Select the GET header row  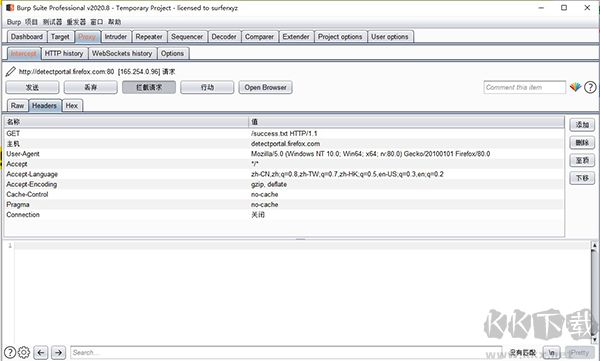284,133
